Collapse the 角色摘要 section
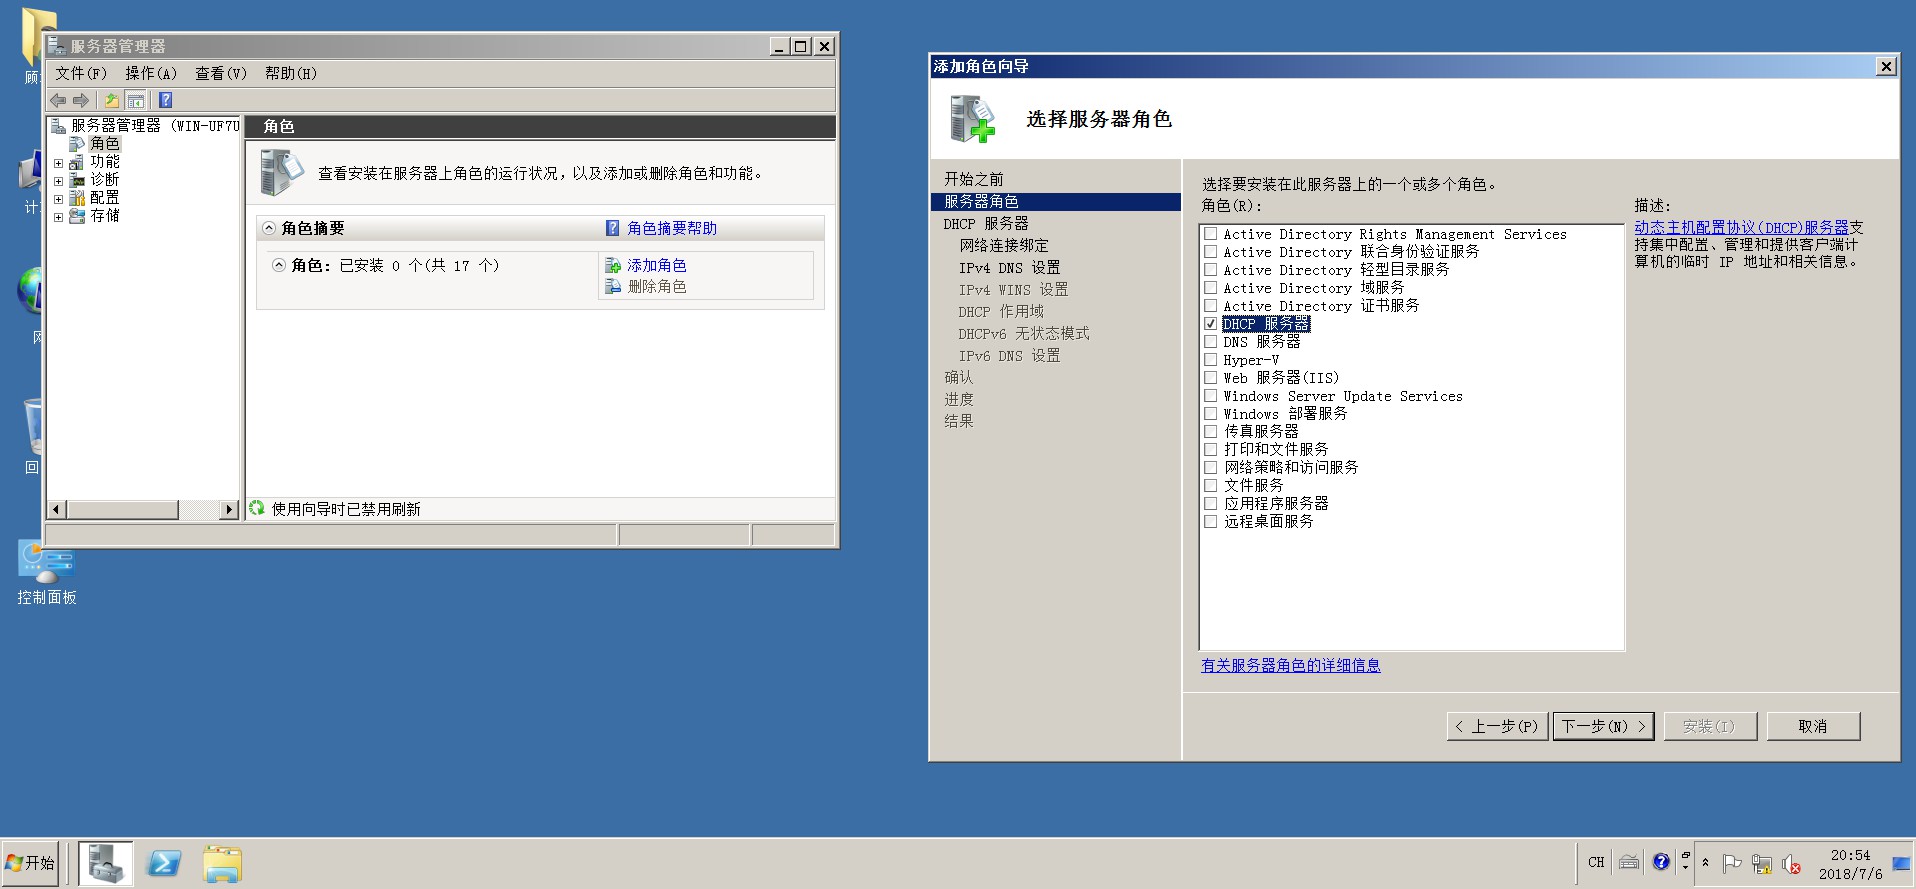1916x889 pixels. (269, 228)
